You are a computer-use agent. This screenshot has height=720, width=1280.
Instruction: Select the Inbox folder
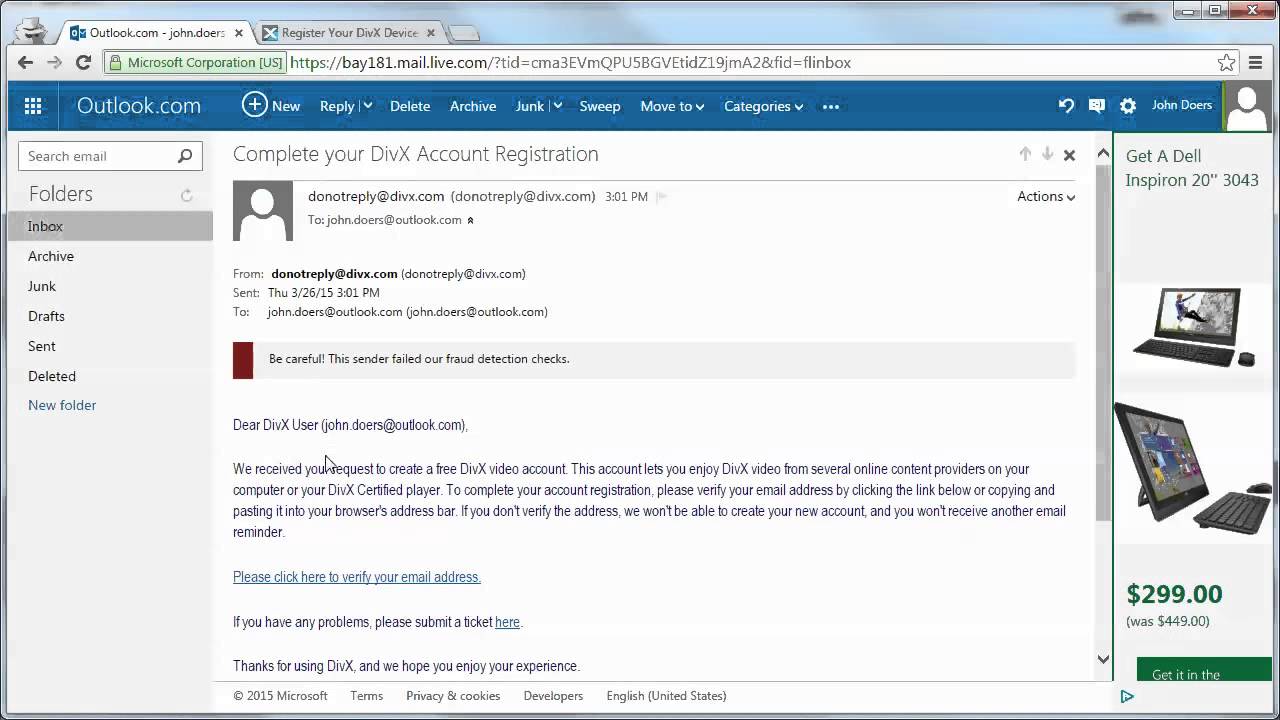click(x=110, y=227)
